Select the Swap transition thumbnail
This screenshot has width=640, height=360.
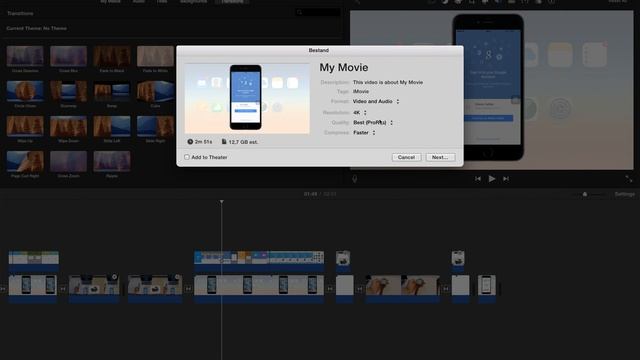tap(112, 91)
